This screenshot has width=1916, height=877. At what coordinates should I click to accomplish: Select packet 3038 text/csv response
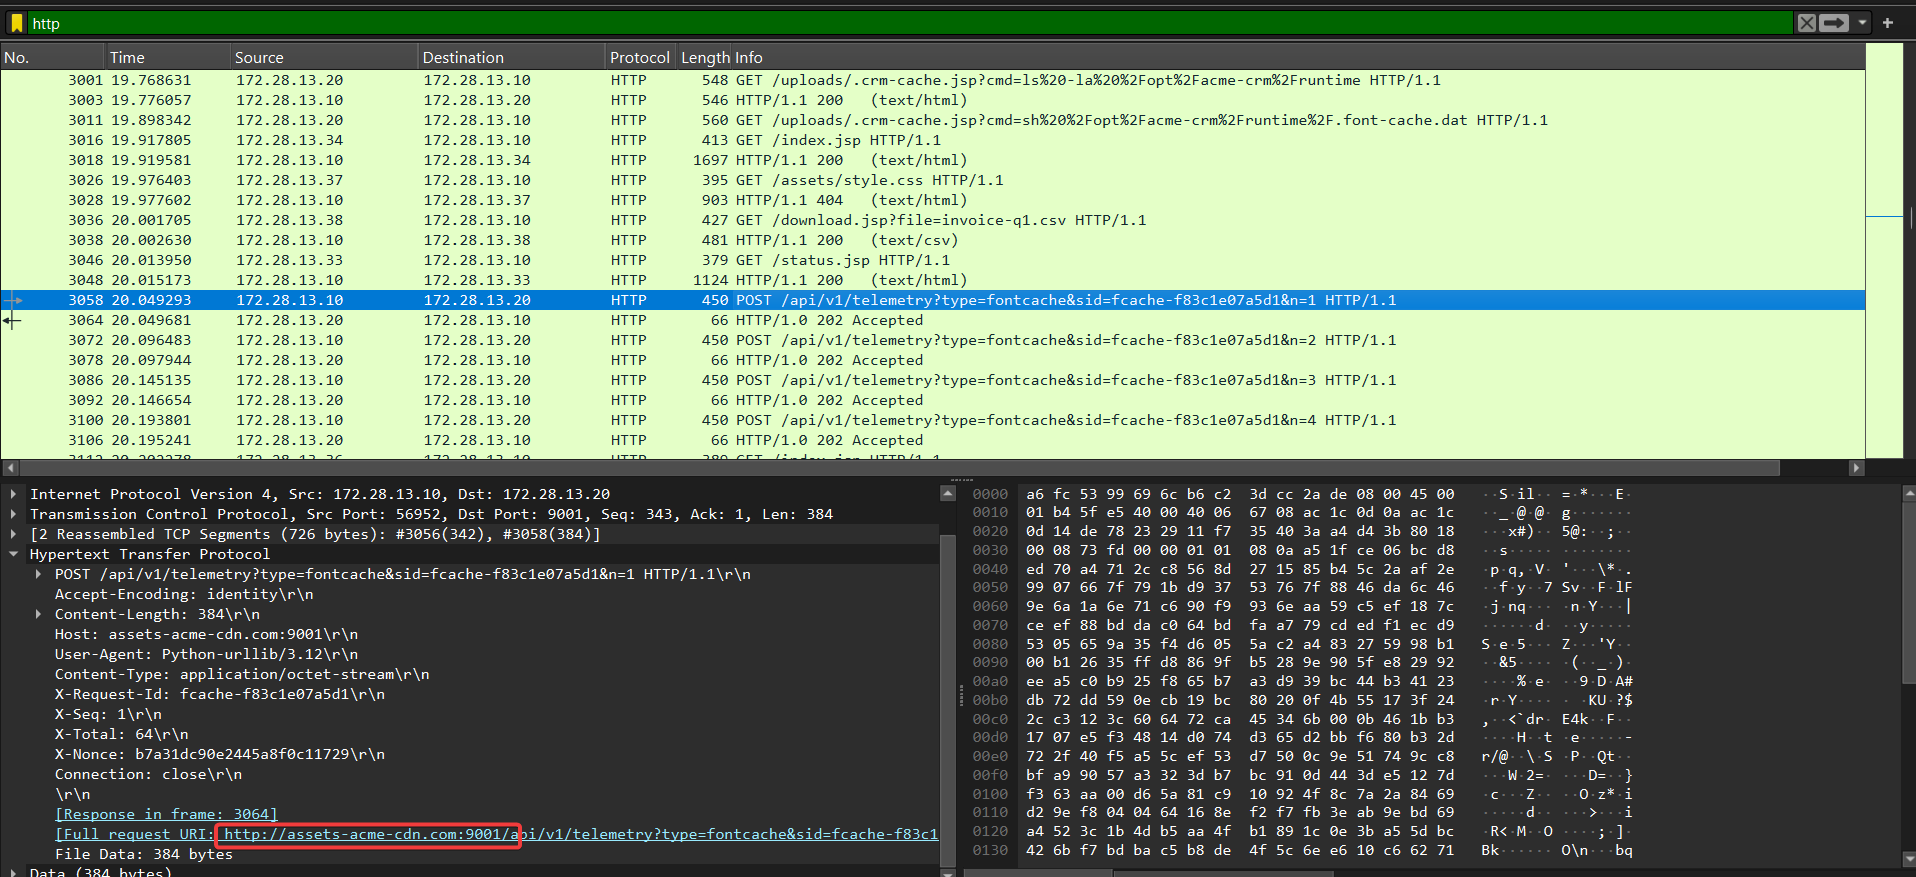click(x=932, y=240)
